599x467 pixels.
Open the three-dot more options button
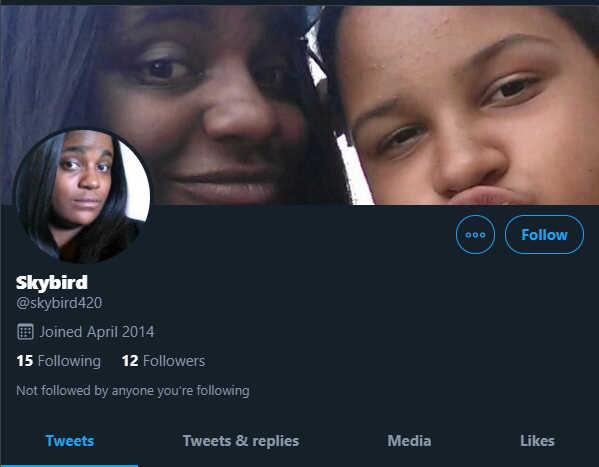[x=475, y=235]
